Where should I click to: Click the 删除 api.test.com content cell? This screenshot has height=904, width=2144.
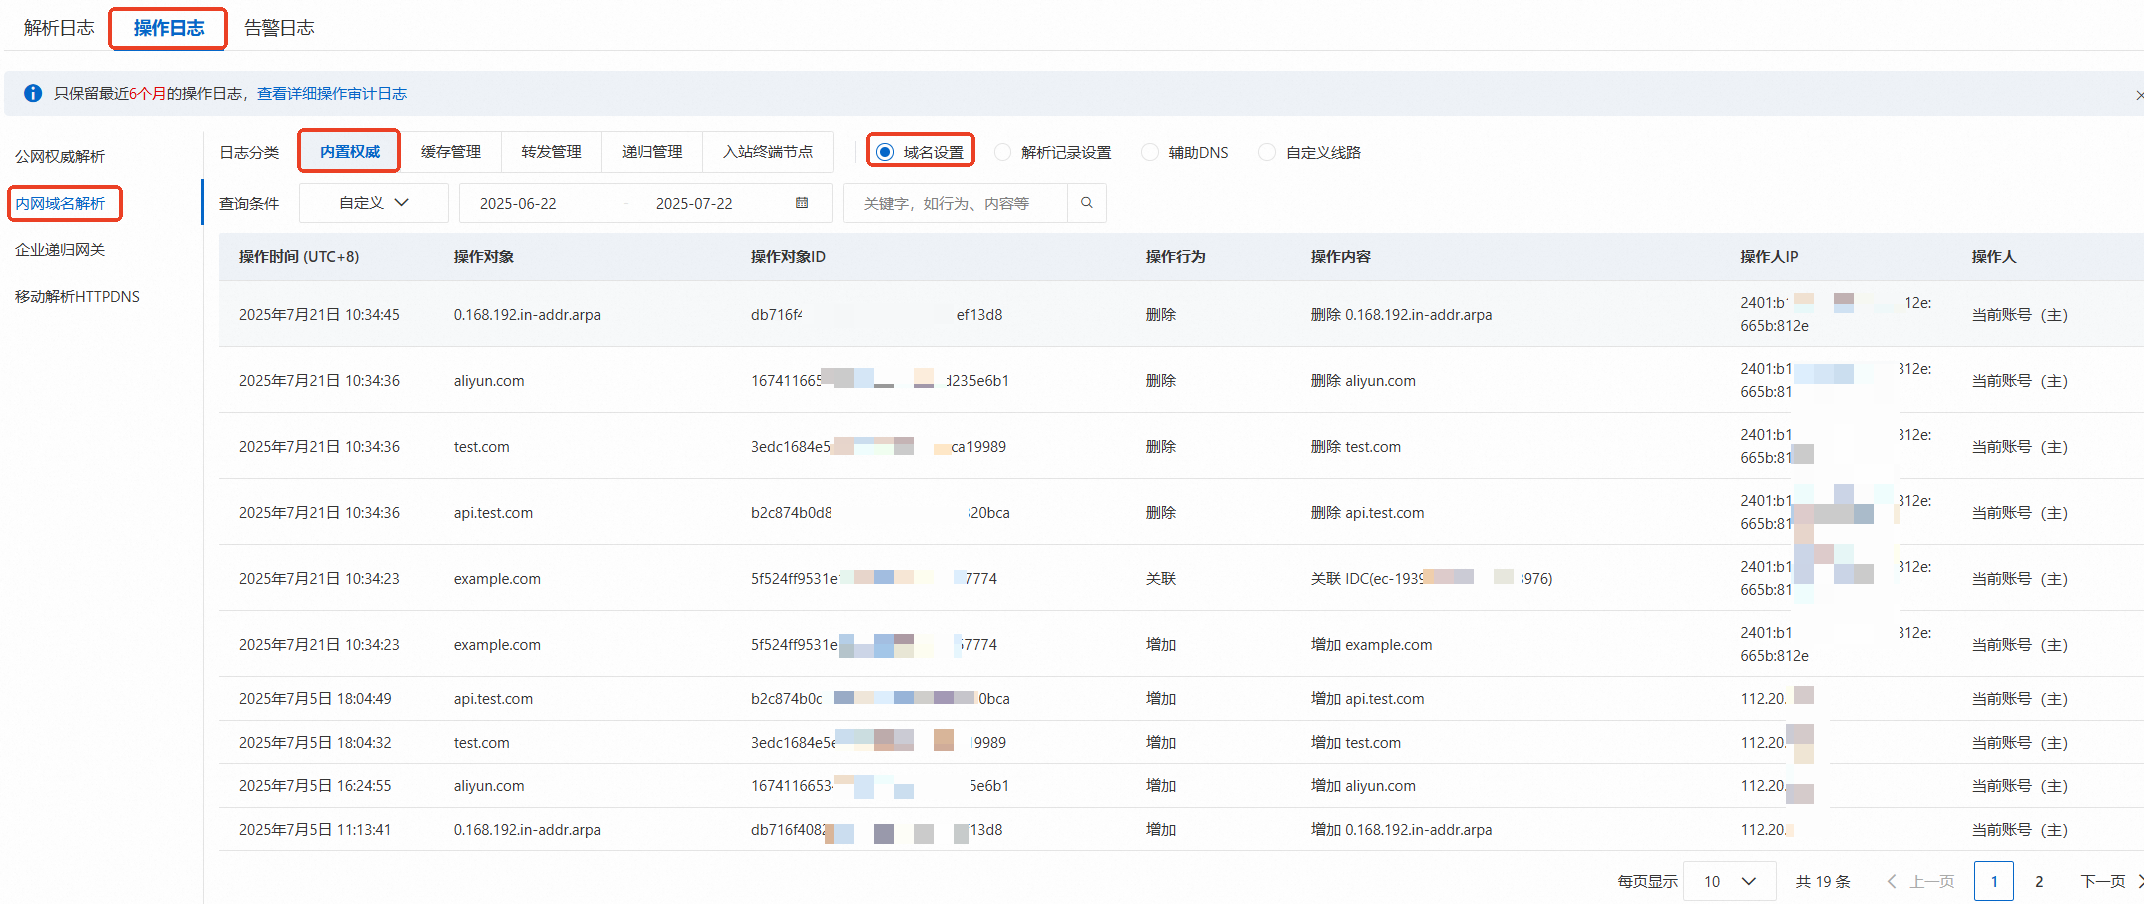tap(1367, 512)
